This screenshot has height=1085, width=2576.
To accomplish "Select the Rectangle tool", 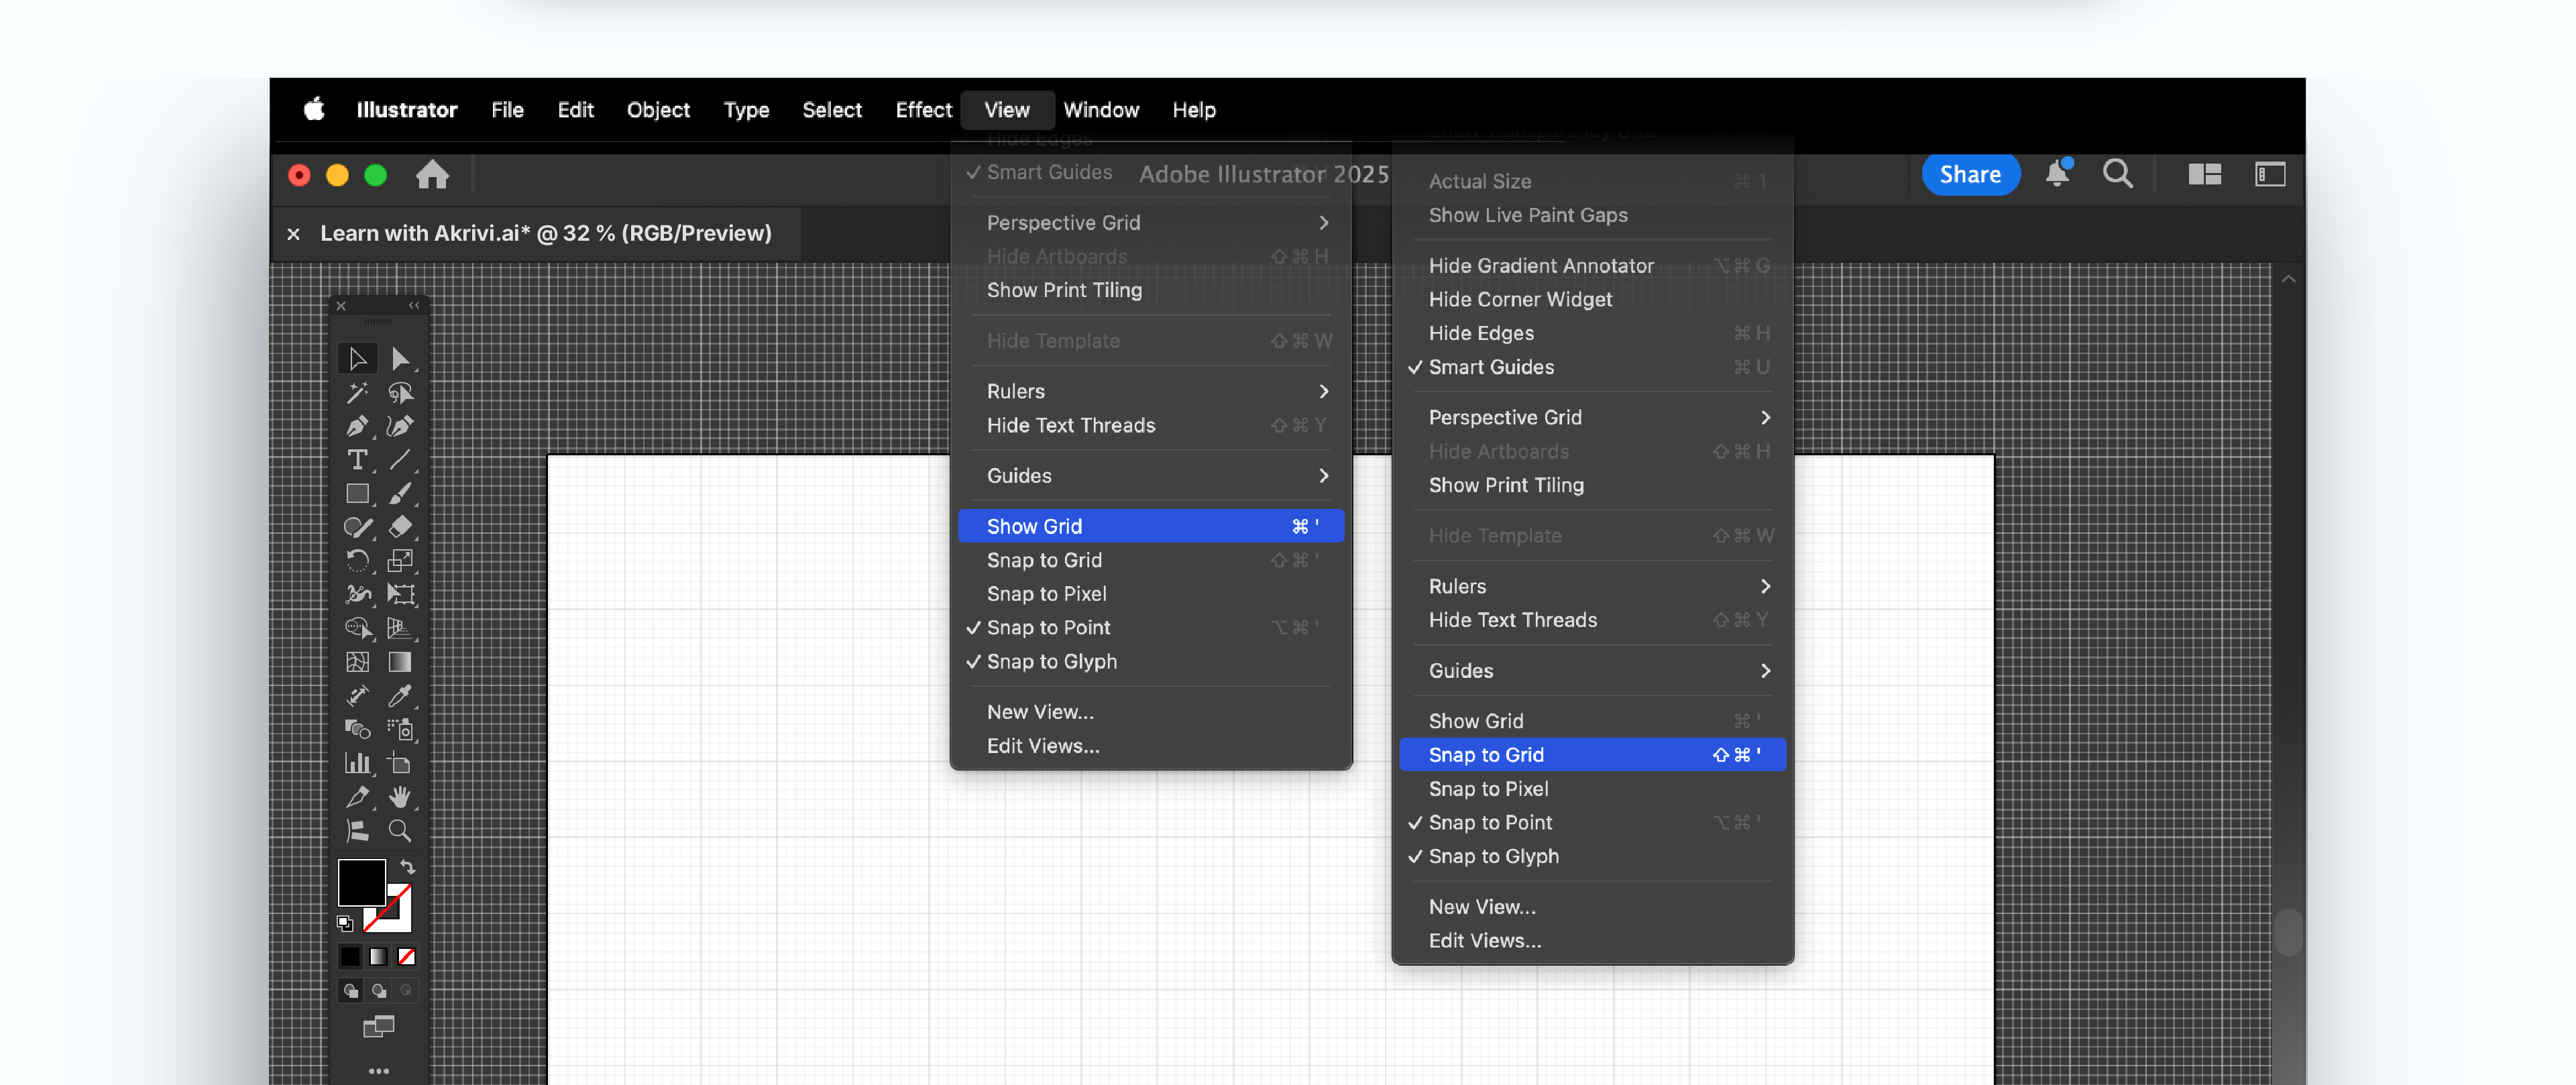I will pos(357,494).
